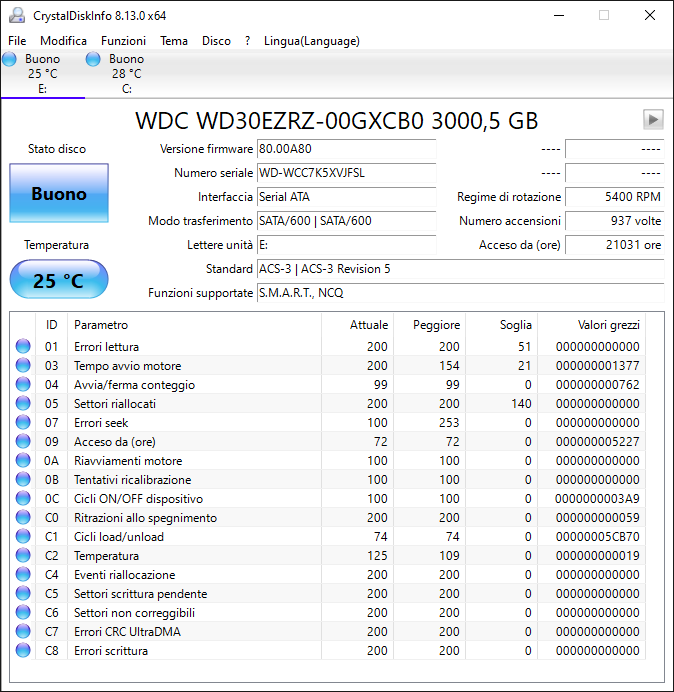
Task: Open the File menu
Action: click(x=17, y=41)
